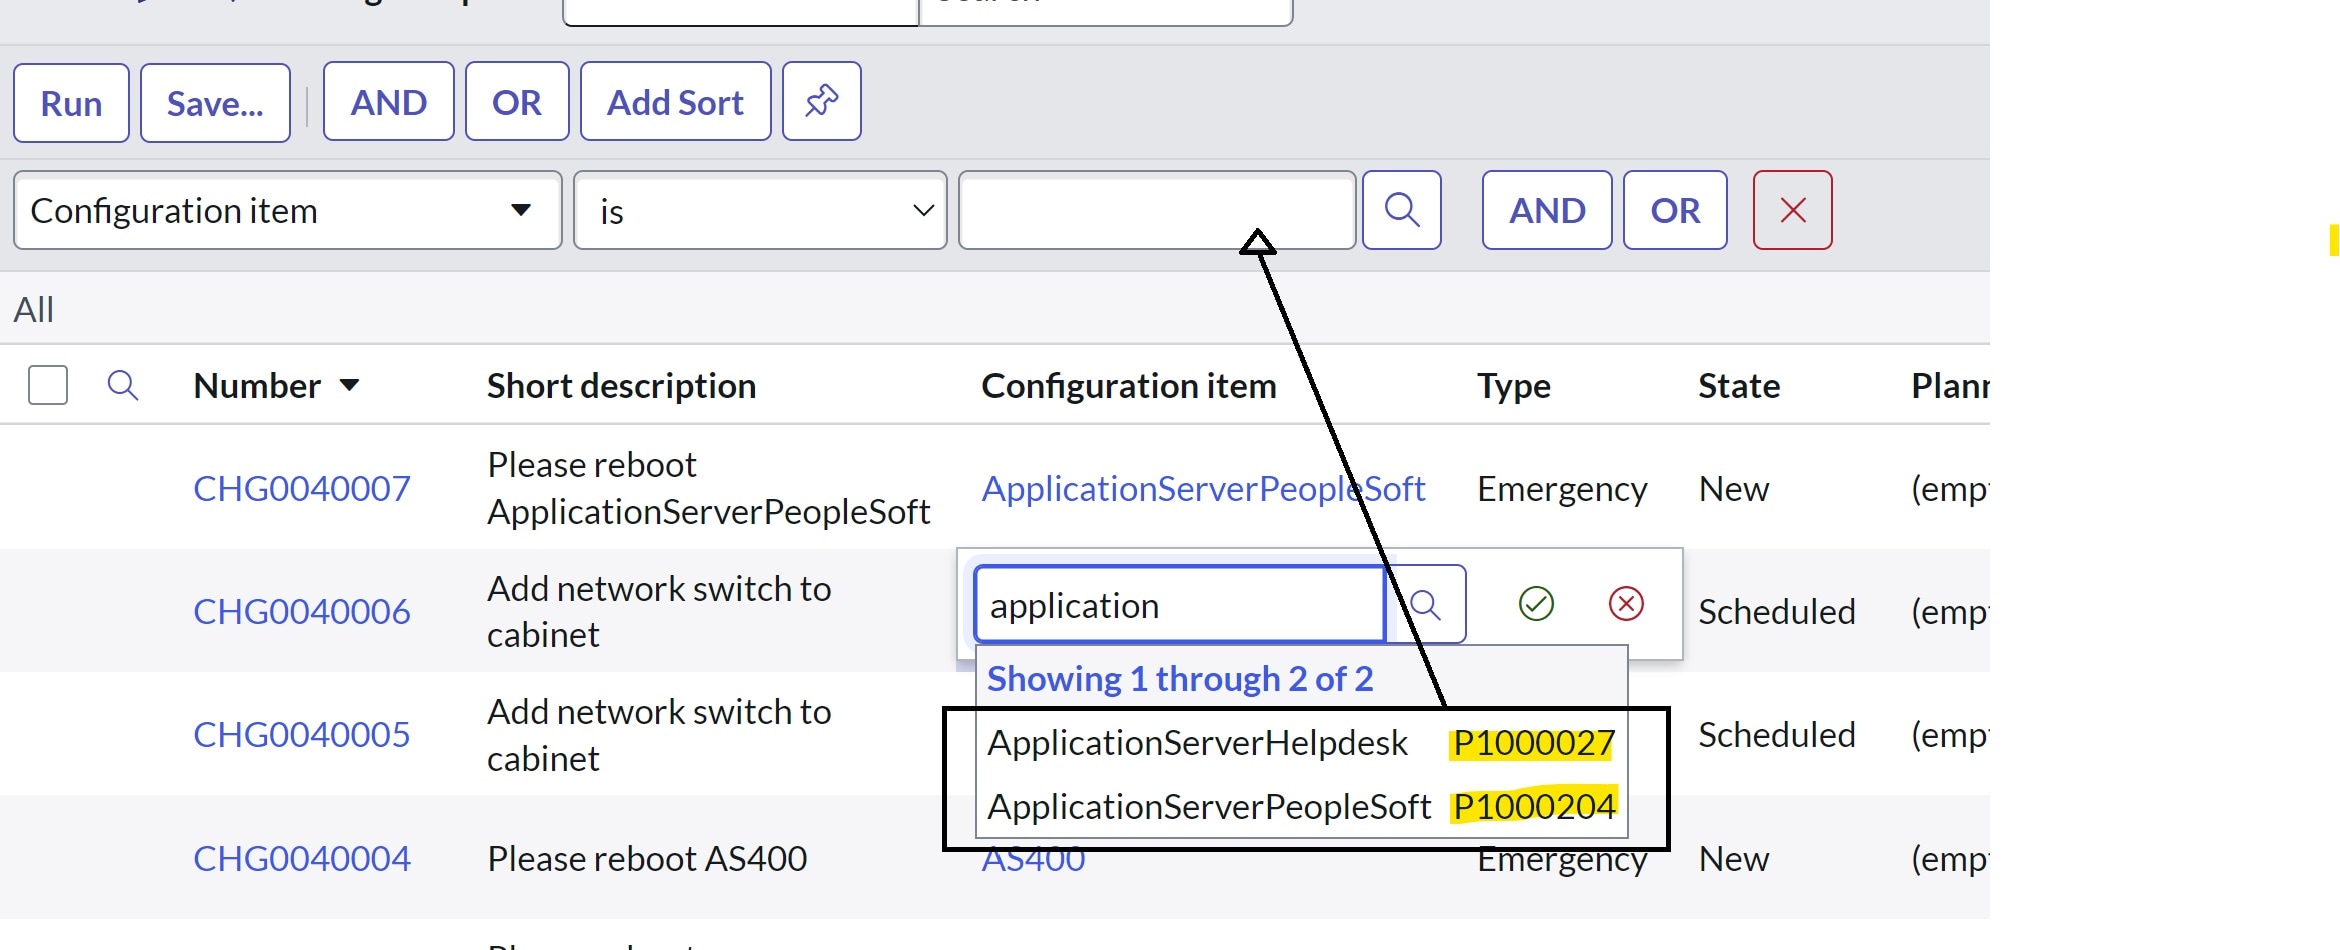Pin this filter using the pin icon
This screenshot has width=2340, height=950.
click(x=820, y=101)
